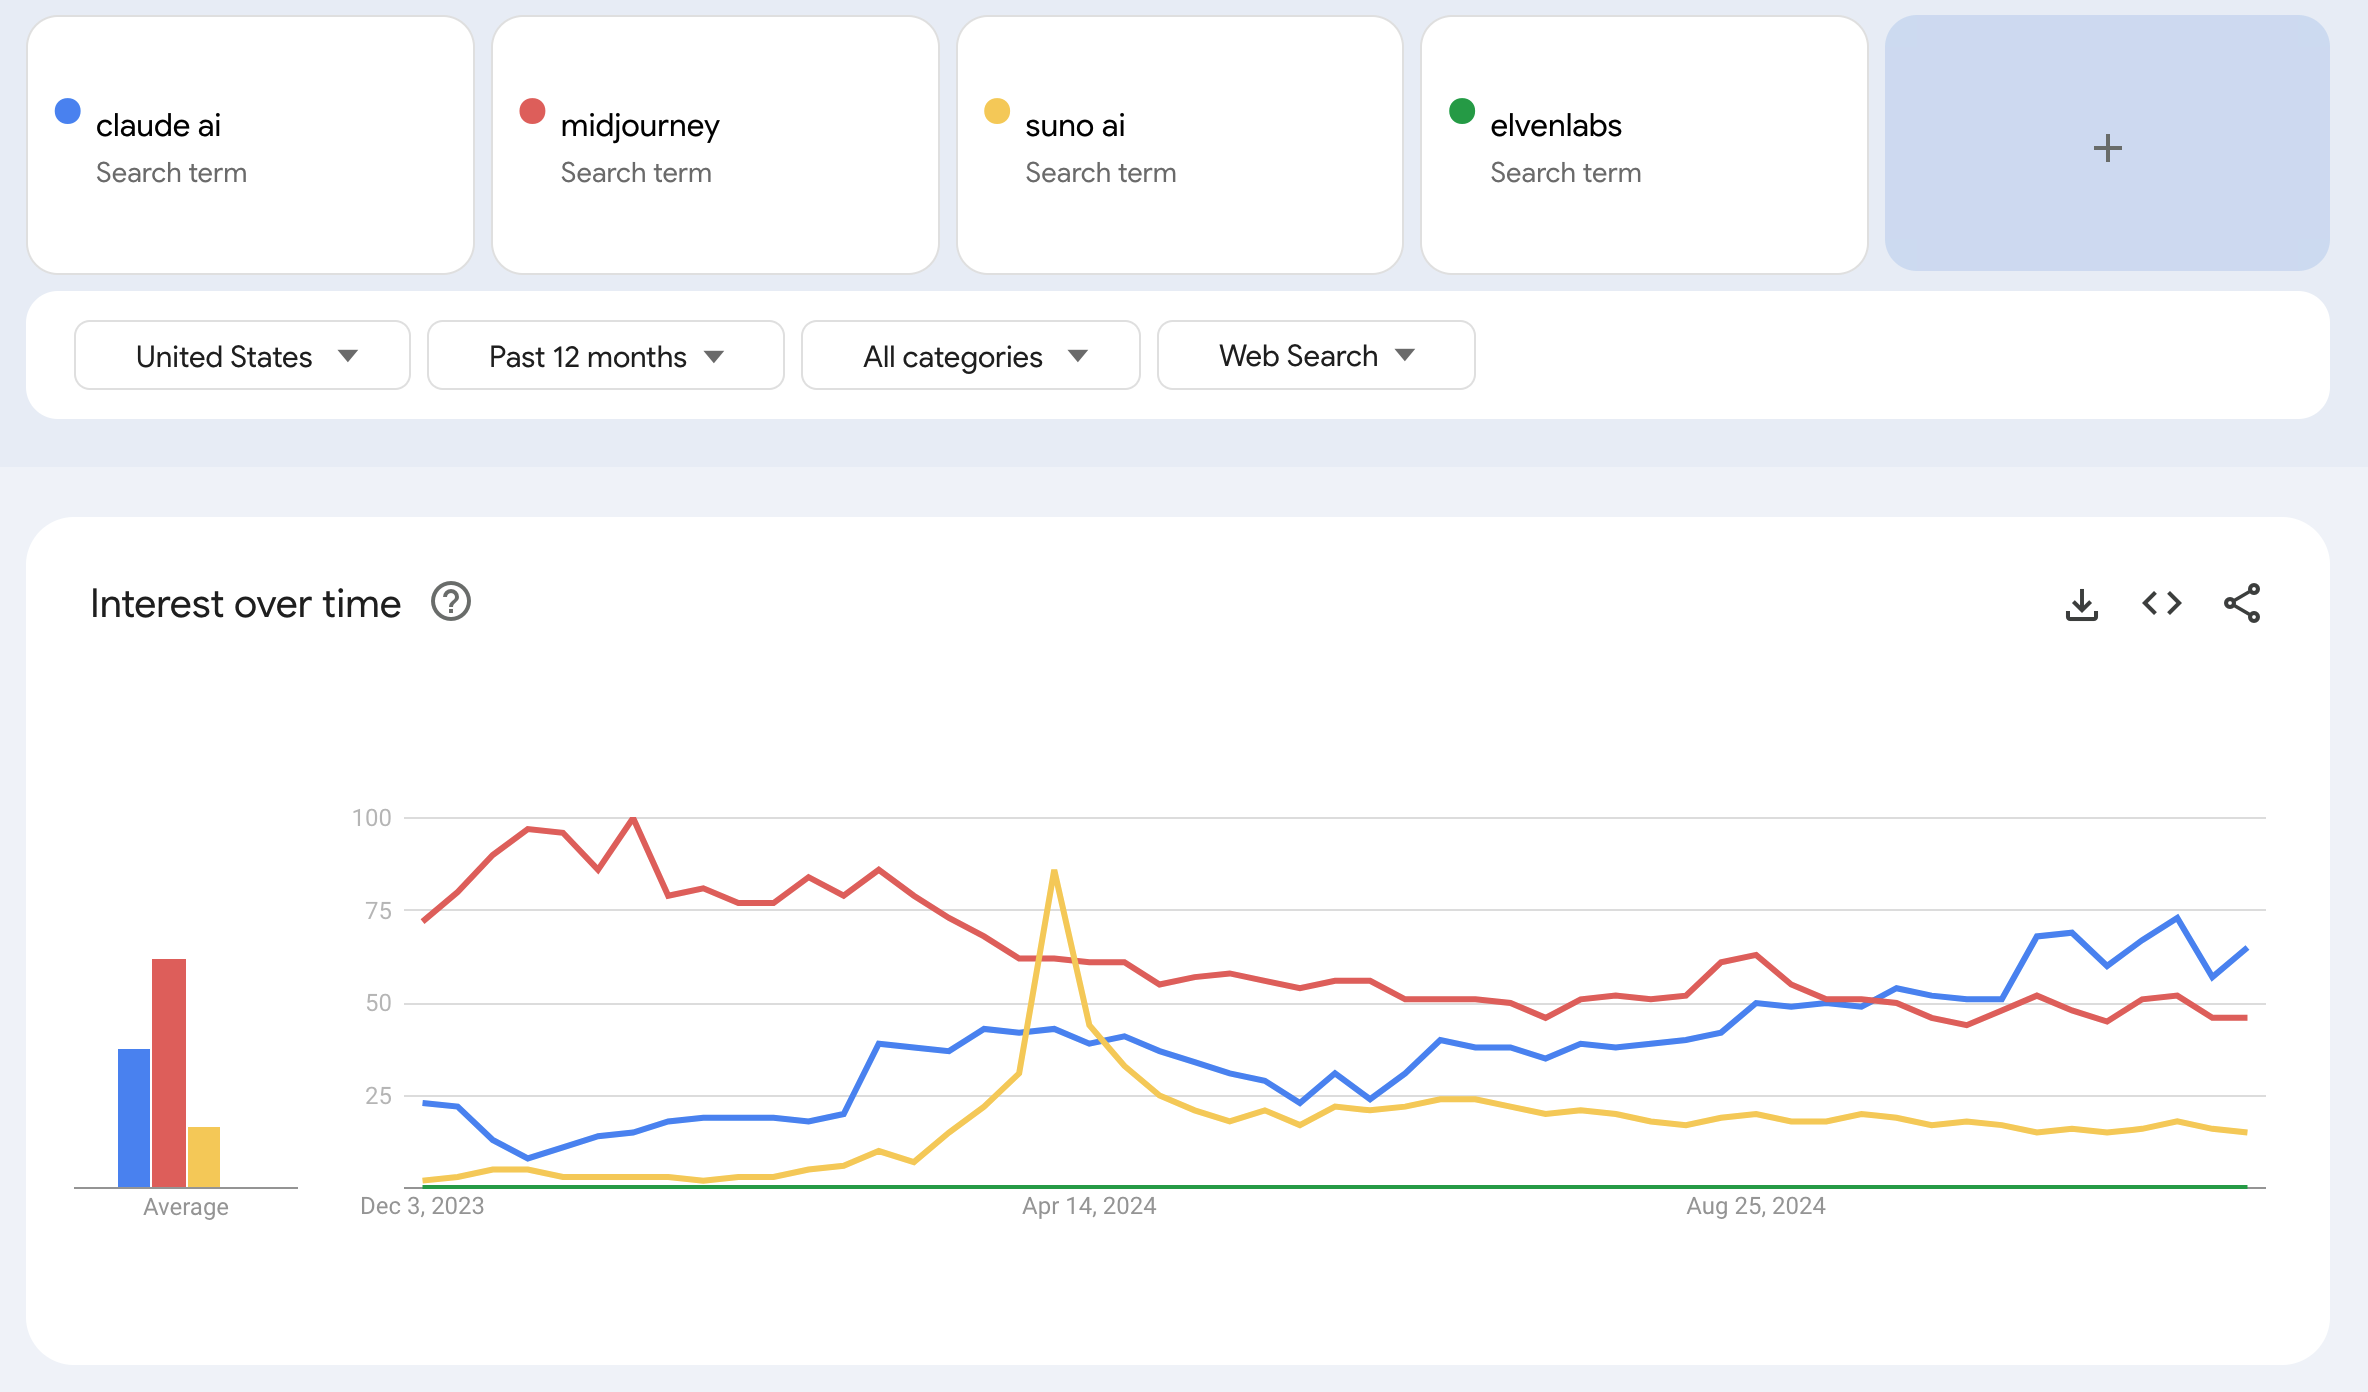Edit the claude ai search term
2368x1392 pixels.
click(250, 144)
